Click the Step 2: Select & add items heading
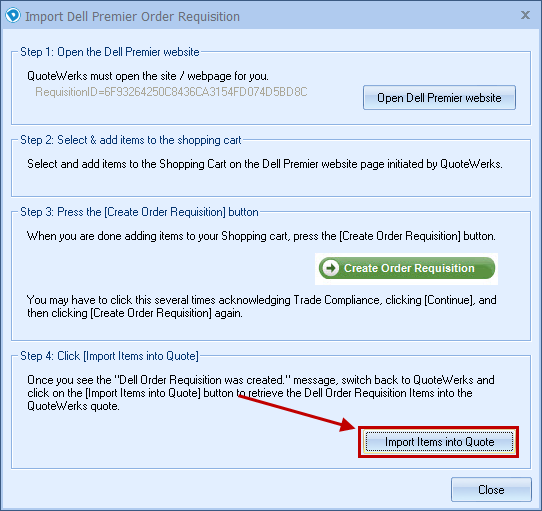 pos(131,140)
